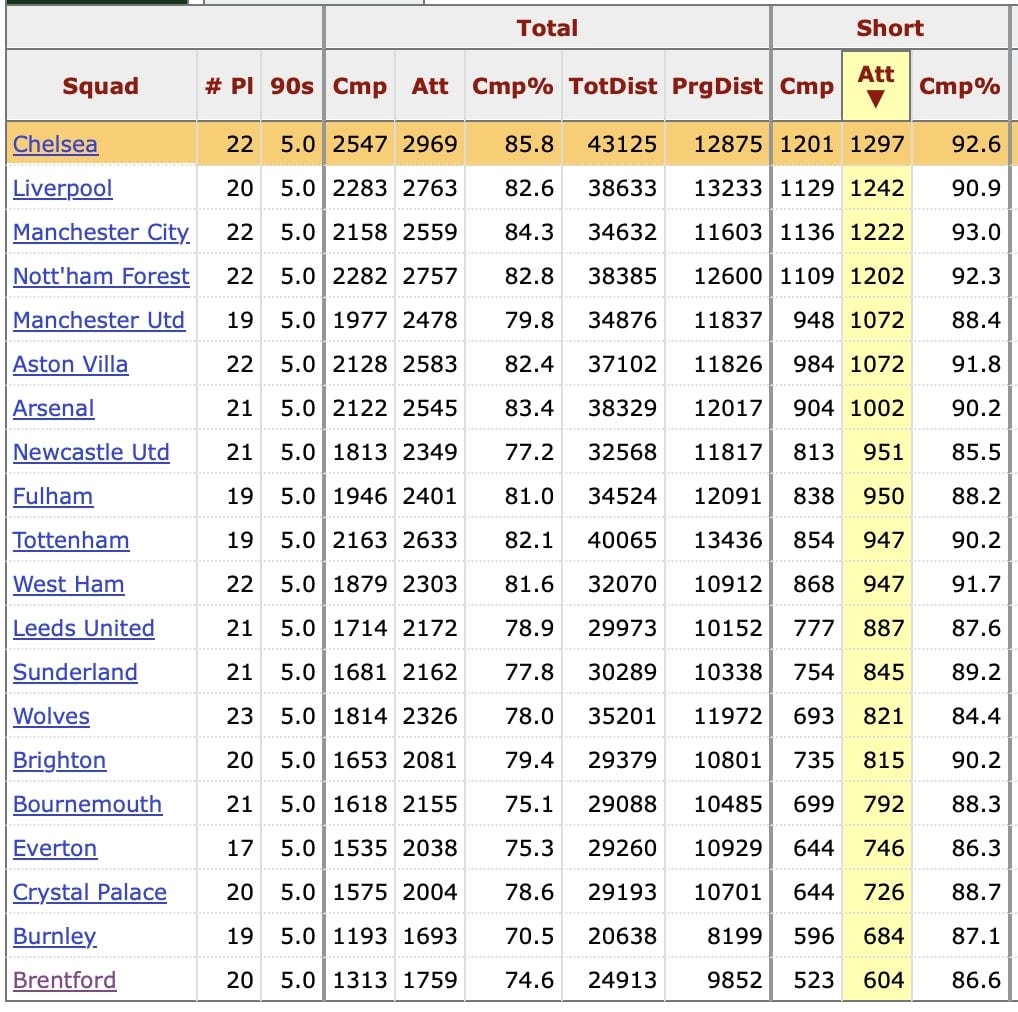Select Liverpool's PrgDist value 13233
1018x1012 pixels.
(x=728, y=188)
